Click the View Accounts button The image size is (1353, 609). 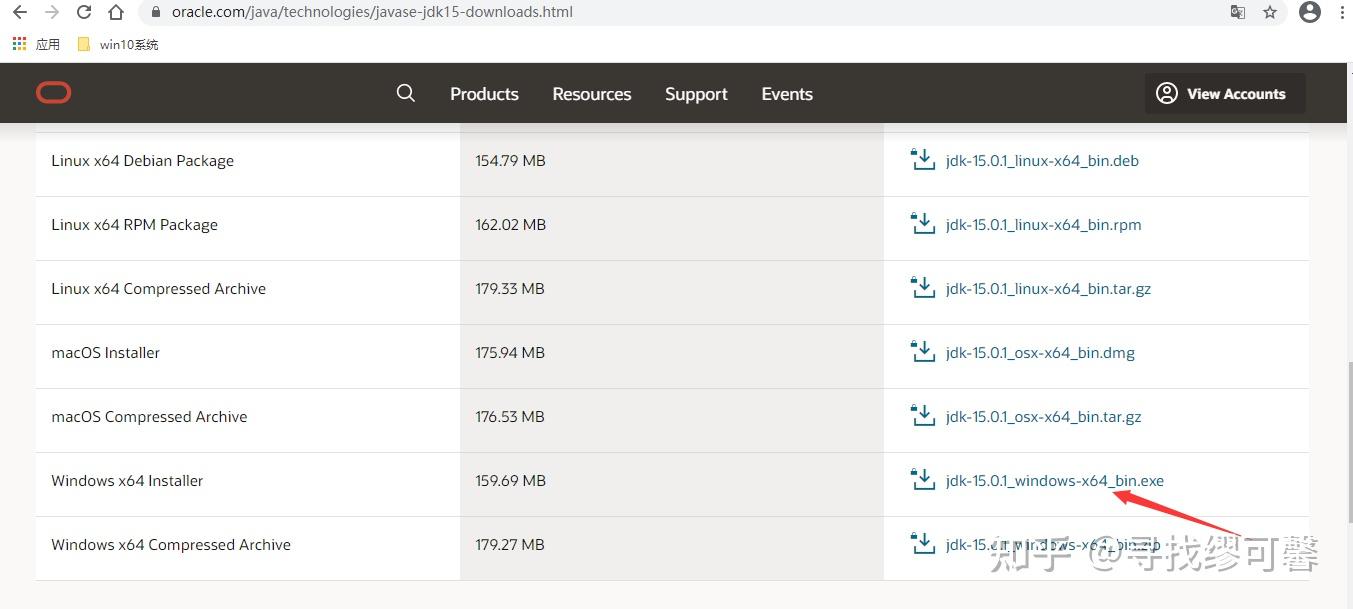coord(1225,93)
